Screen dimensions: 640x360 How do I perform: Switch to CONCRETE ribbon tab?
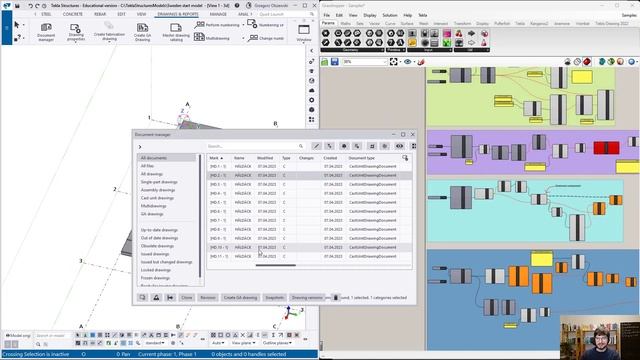click(73, 14)
